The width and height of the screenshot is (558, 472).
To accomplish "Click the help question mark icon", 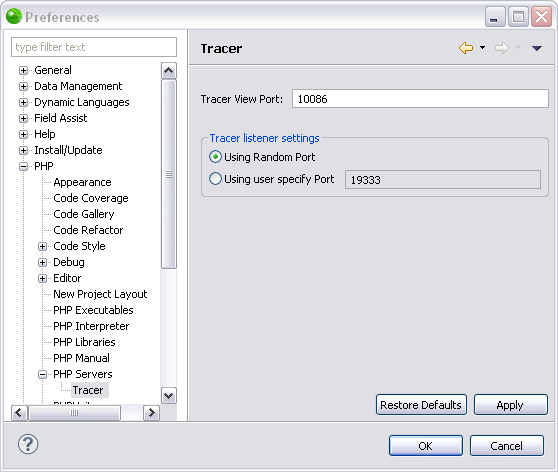I will tap(28, 444).
